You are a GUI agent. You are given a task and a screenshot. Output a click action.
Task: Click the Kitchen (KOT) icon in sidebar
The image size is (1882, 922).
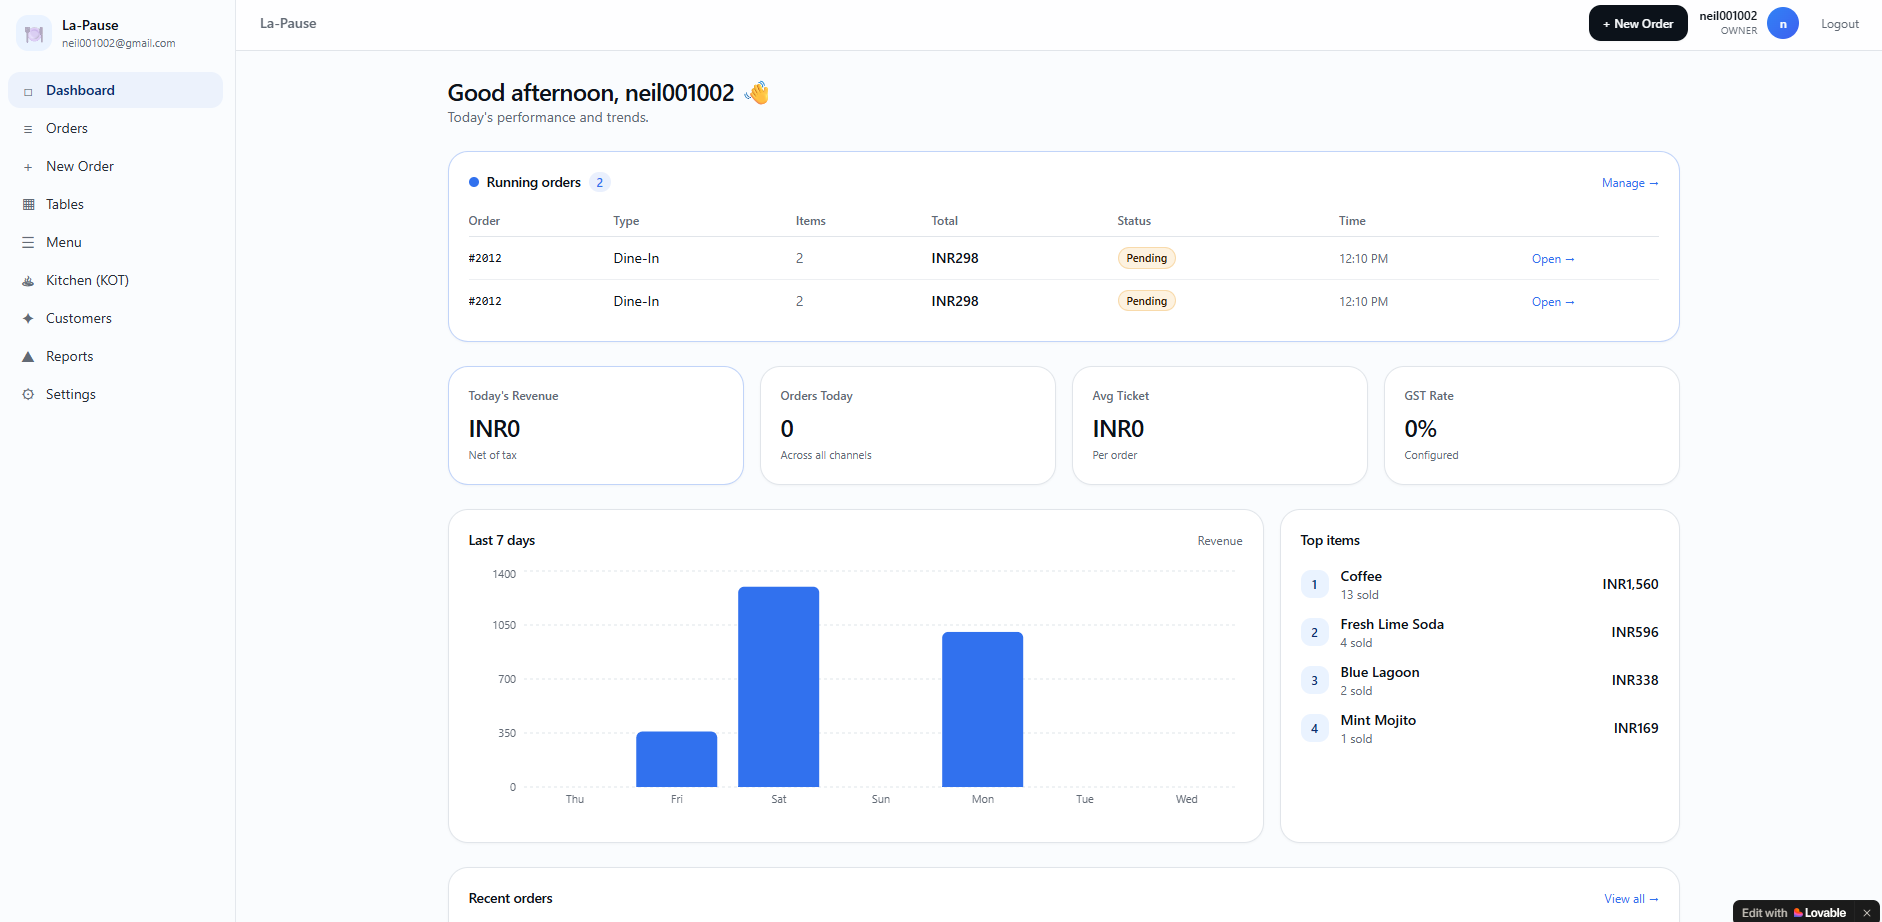click(28, 281)
